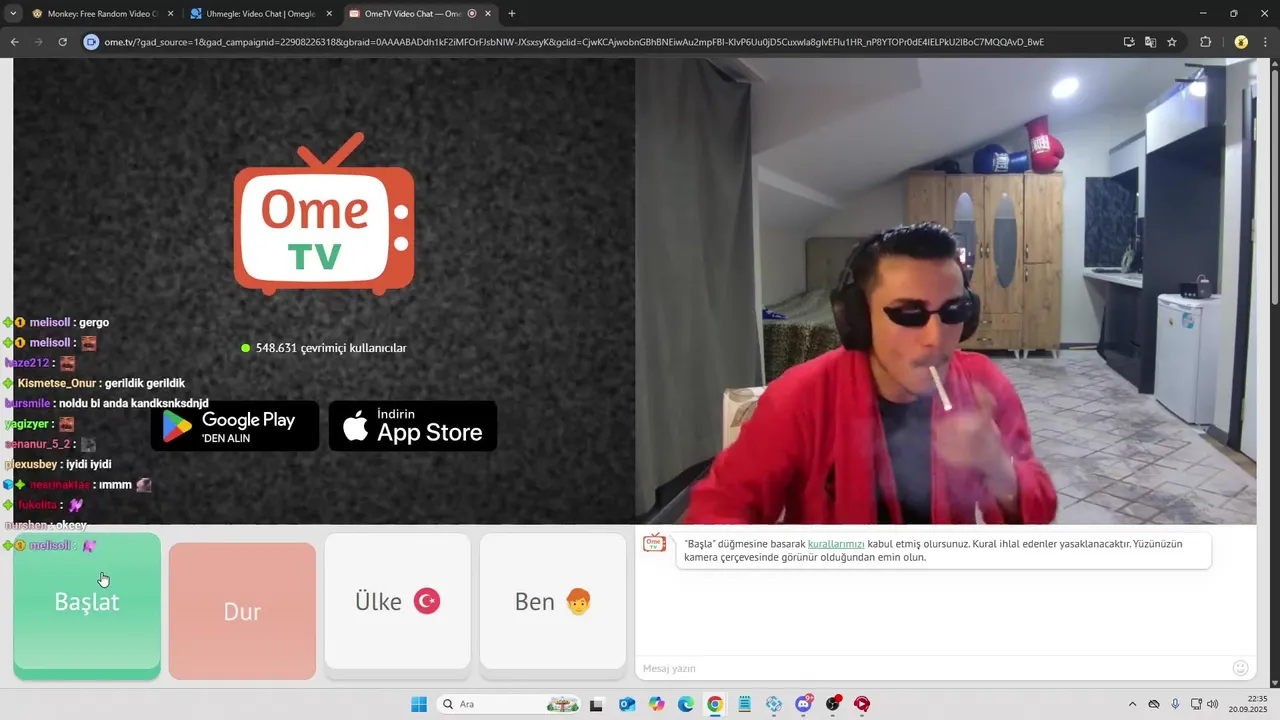Get the app on Google Play
The width and height of the screenshot is (1280, 720).
click(235, 426)
